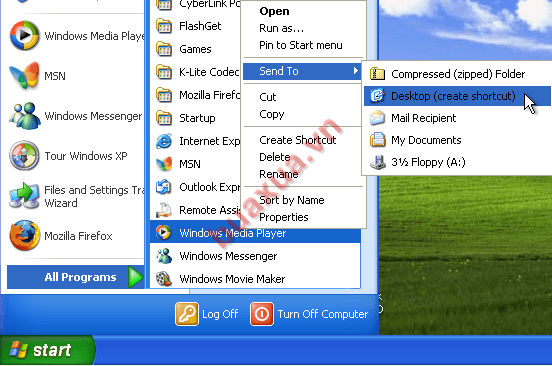This screenshot has width=552, height=366.
Task: Open Windows Messenger icon in left pane
Action: (24, 115)
